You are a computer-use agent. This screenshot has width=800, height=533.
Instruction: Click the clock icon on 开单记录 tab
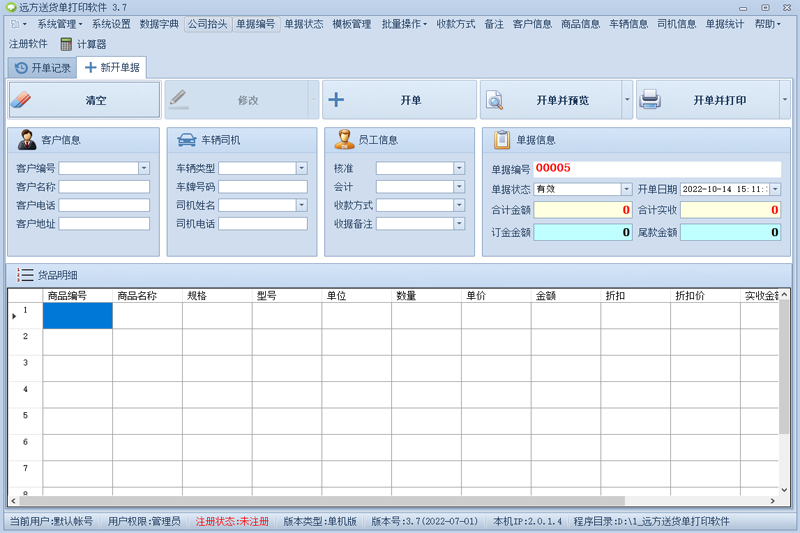[x=21, y=68]
